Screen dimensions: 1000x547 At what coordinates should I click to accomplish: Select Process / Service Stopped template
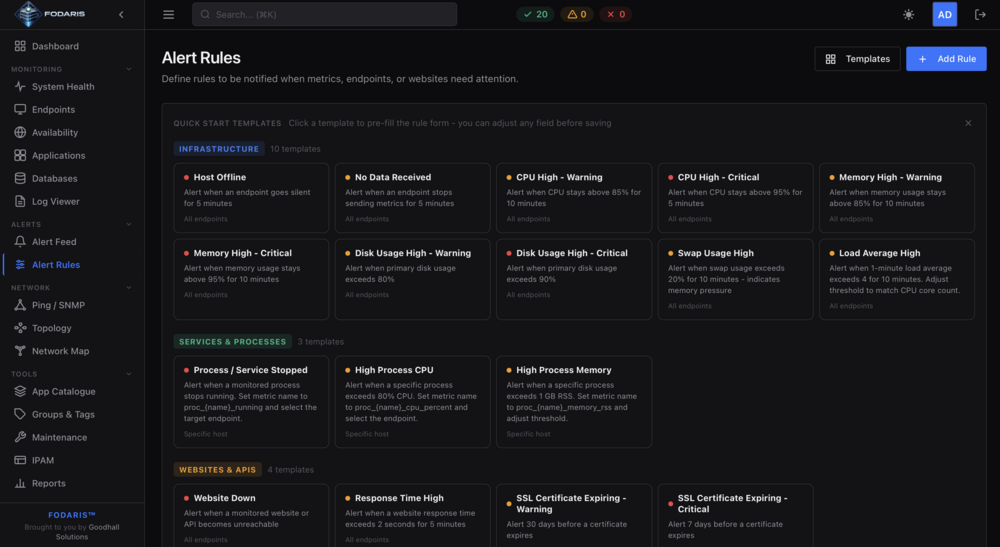click(x=251, y=402)
